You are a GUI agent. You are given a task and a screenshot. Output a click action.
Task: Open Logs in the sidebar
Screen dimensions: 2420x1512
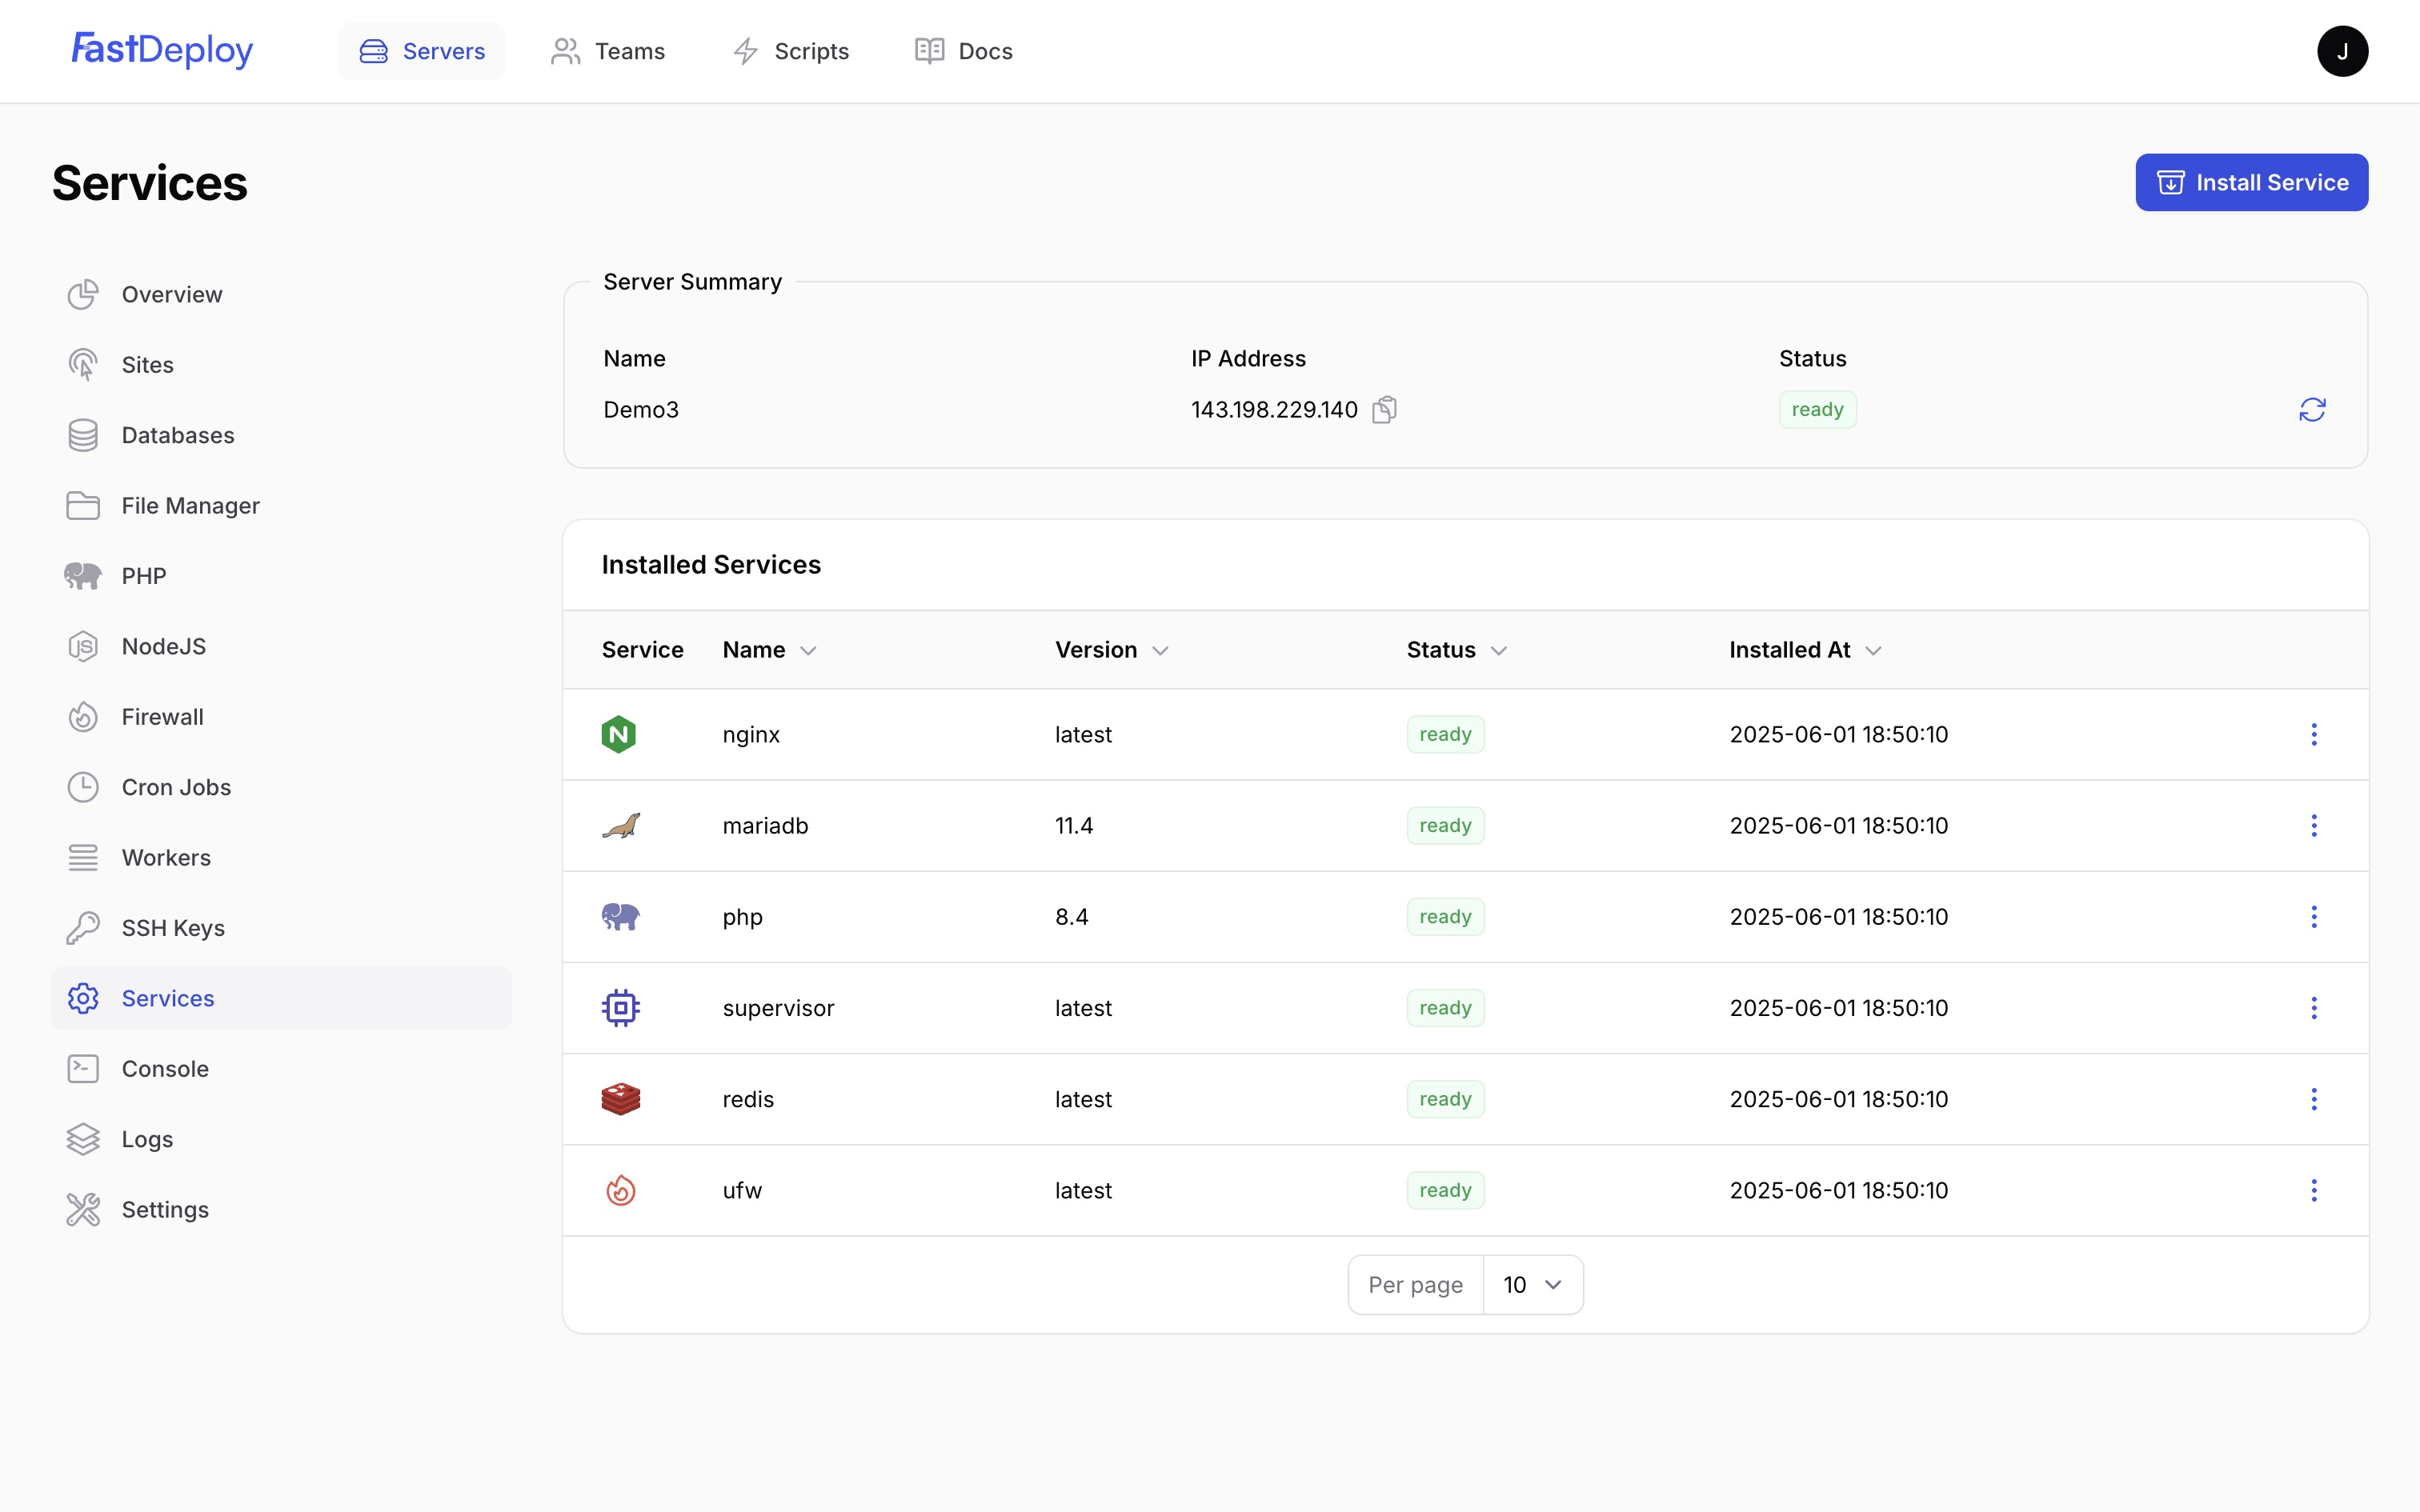point(281,1139)
